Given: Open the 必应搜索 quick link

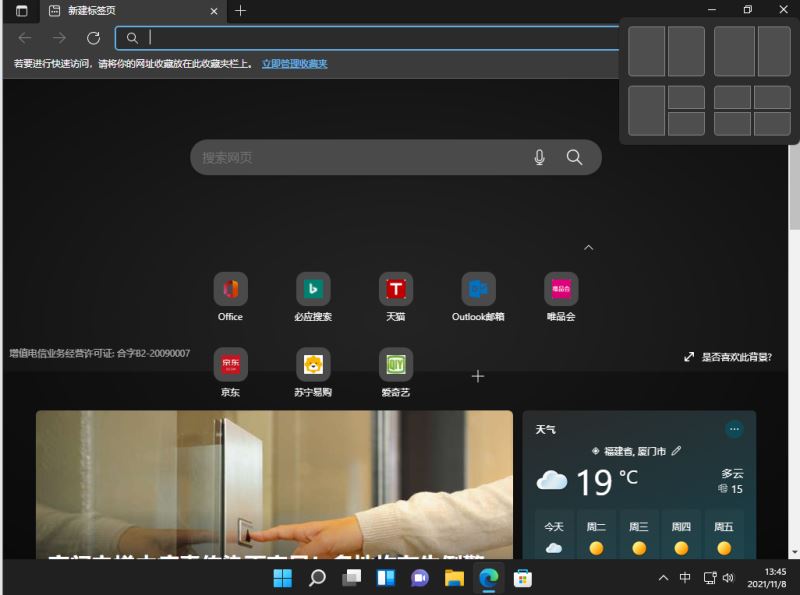Looking at the screenshot, I should pos(313,297).
